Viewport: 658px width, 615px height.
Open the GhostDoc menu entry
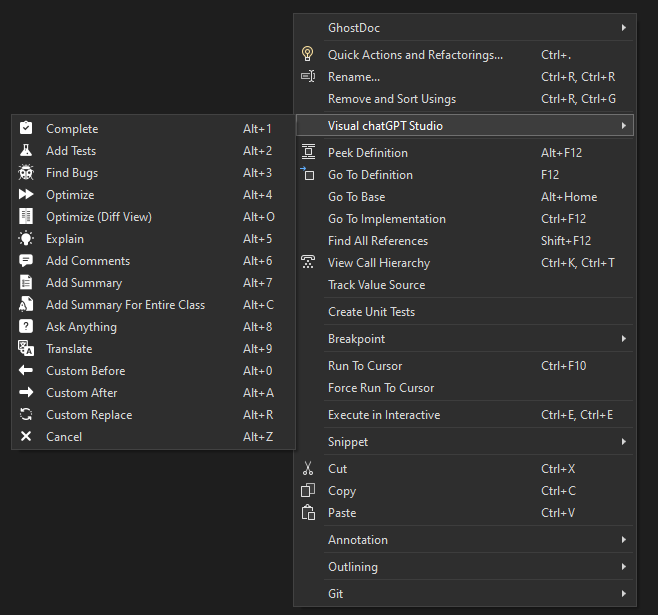[465, 28]
